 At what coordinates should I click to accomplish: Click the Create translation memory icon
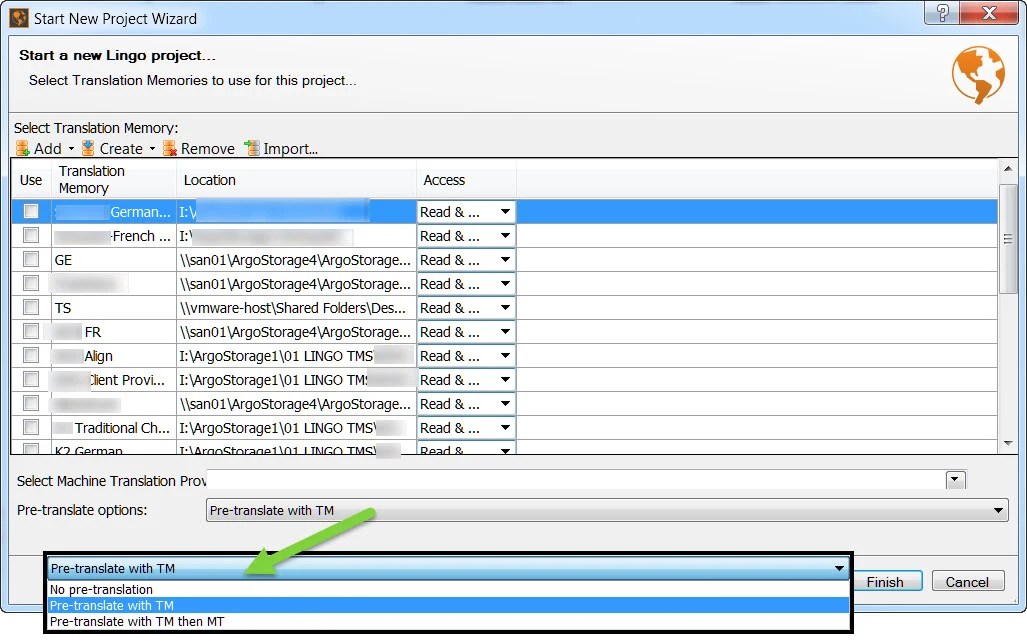pyautogui.click(x=88, y=149)
